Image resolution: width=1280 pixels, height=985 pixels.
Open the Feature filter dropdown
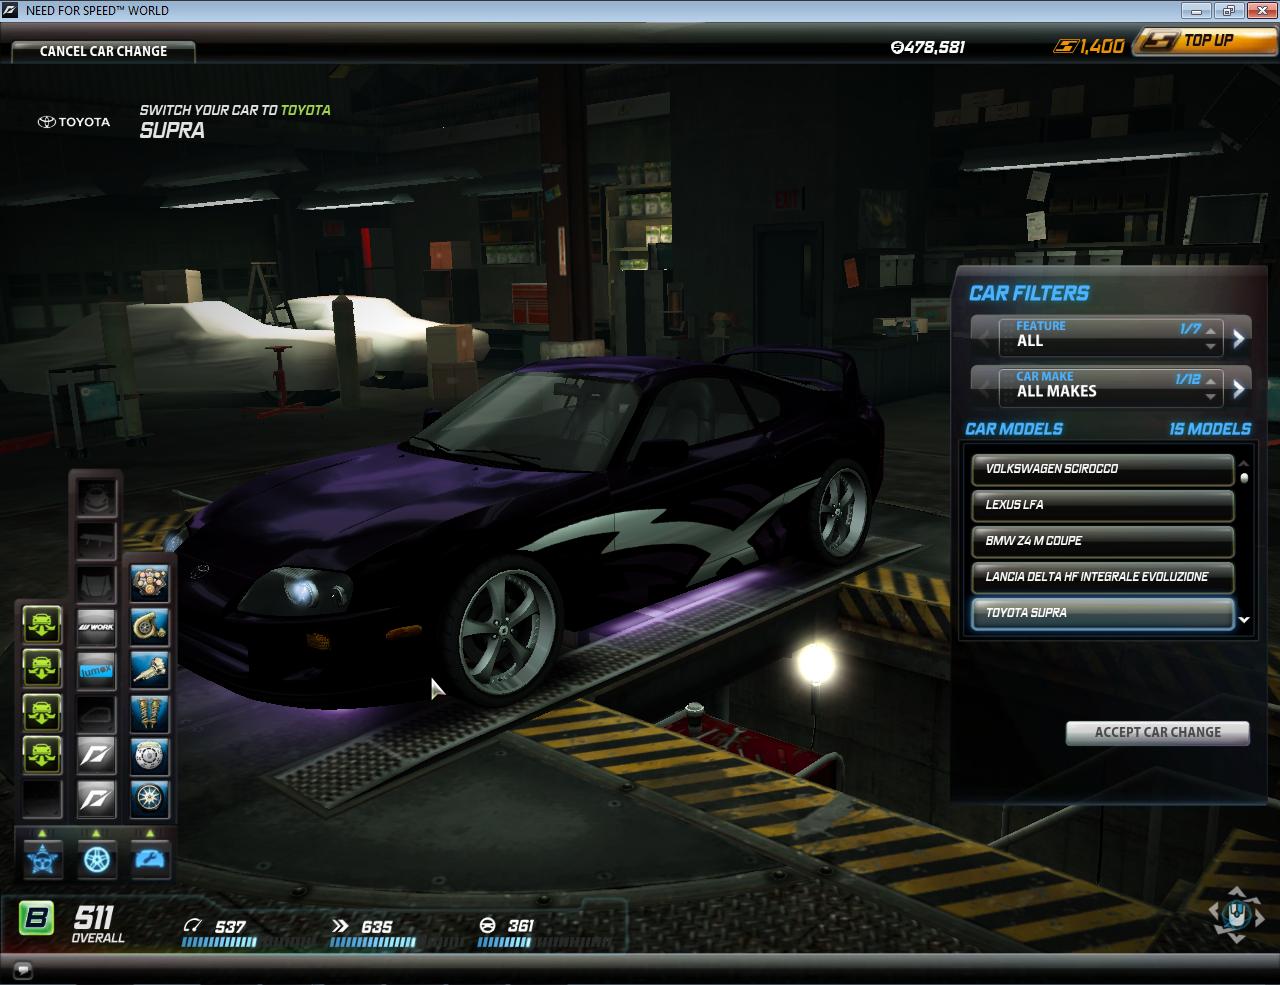coord(1111,337)
